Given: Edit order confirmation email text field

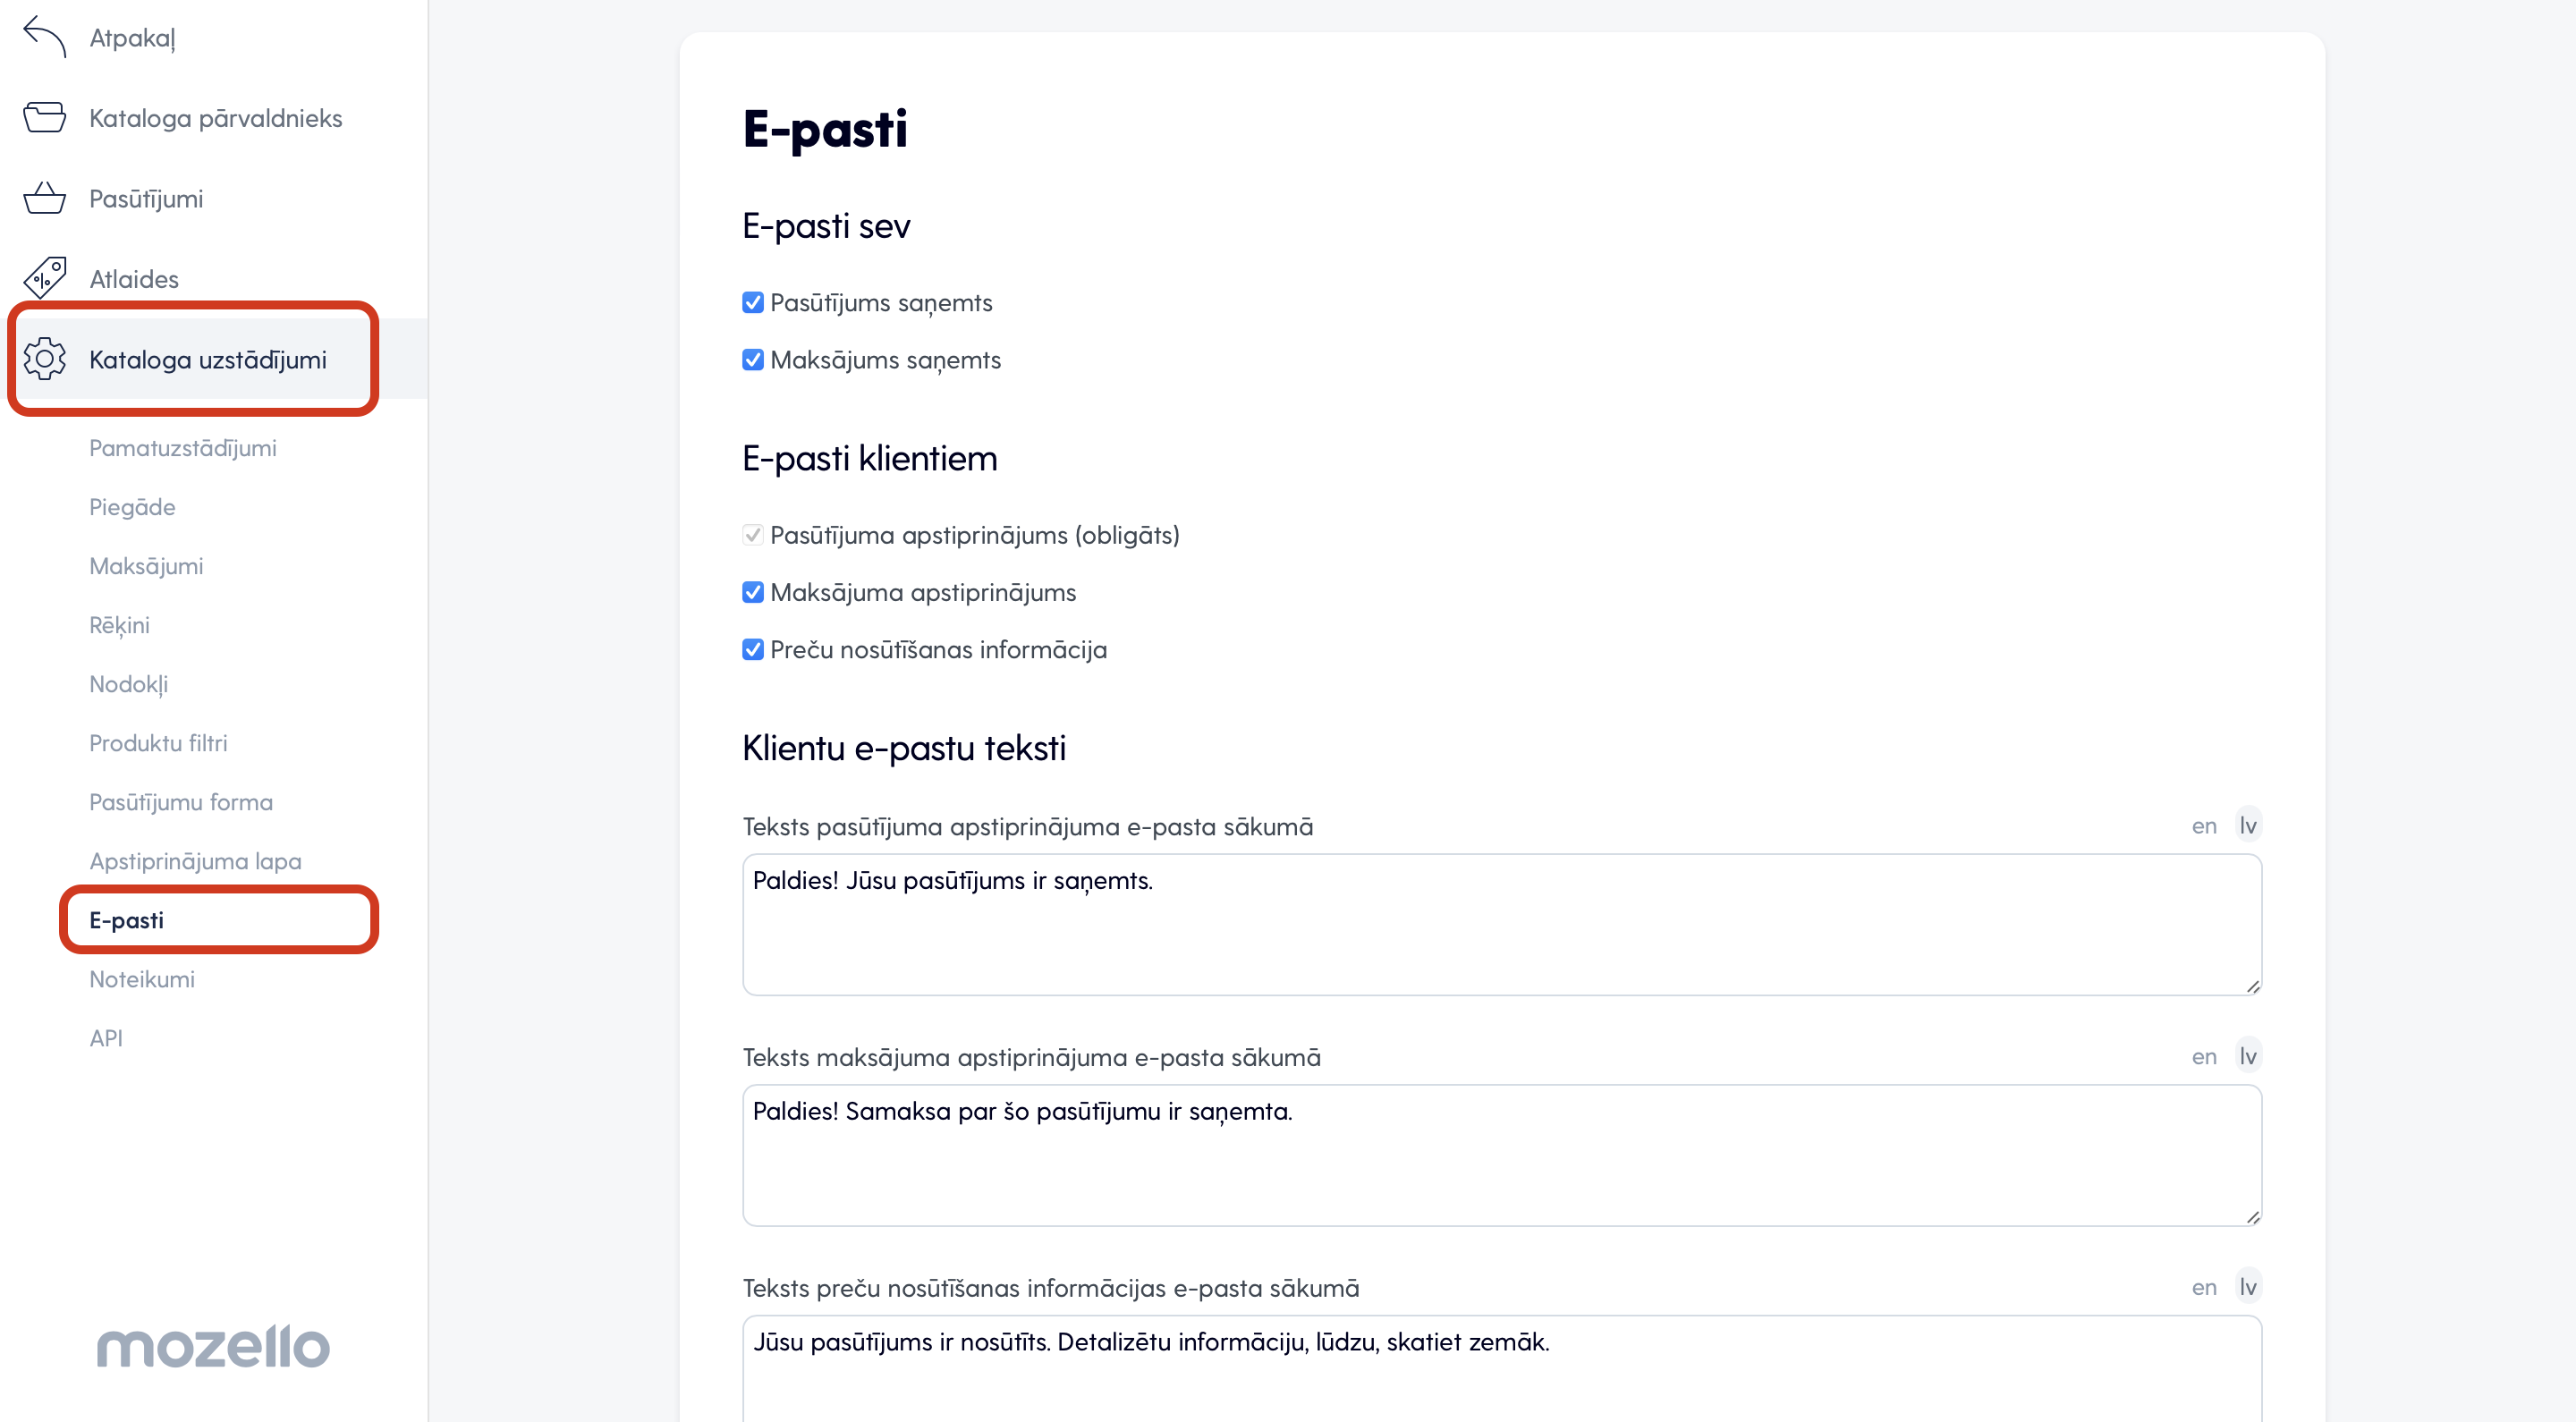Looking at the screenshot, I should [1502, 924].
